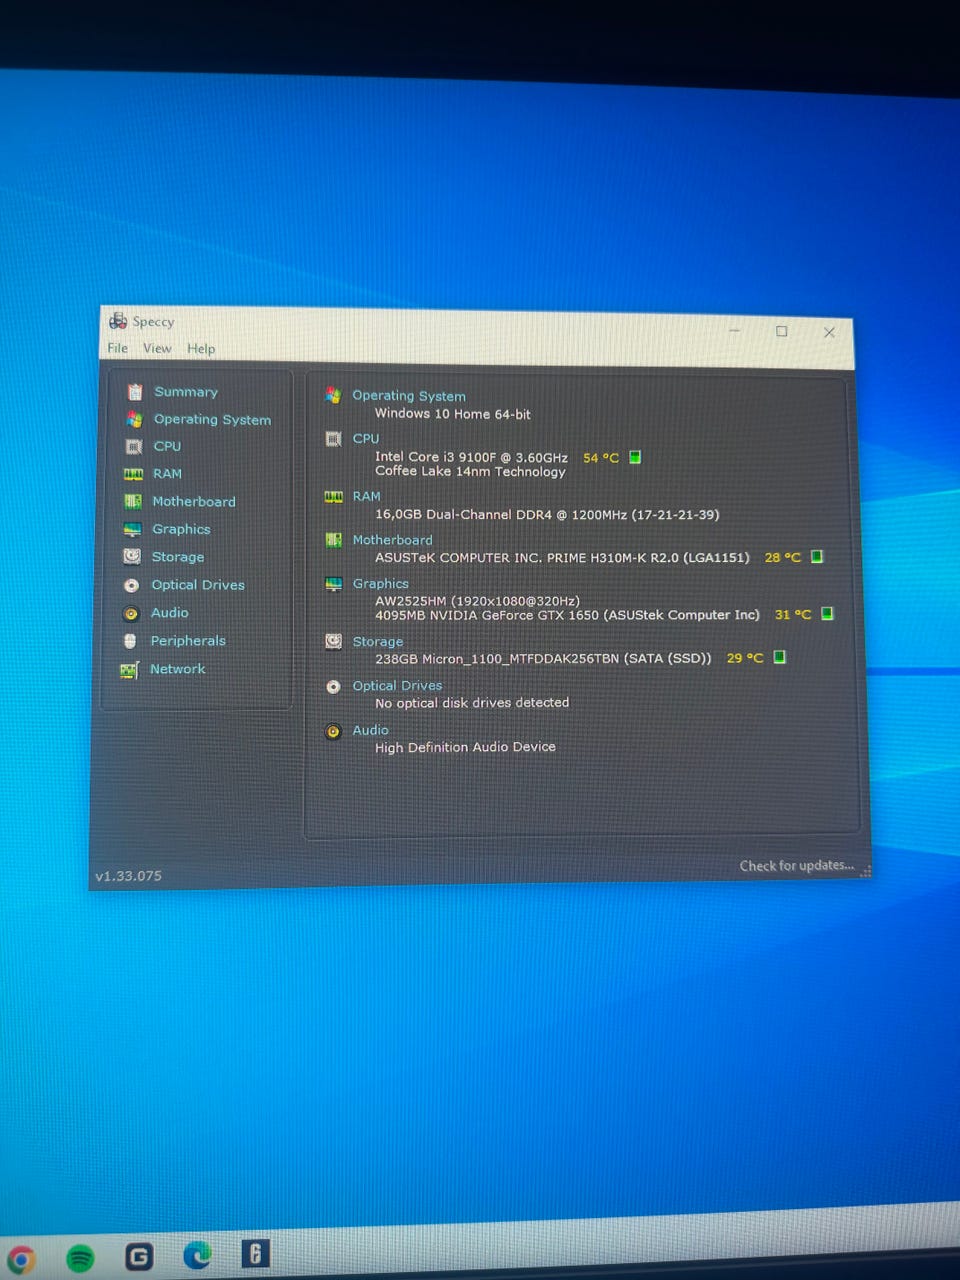Select Peripherals in the sidebar list
The width and height of the screenshot is (960, 1280).
[x=188, y=641]
